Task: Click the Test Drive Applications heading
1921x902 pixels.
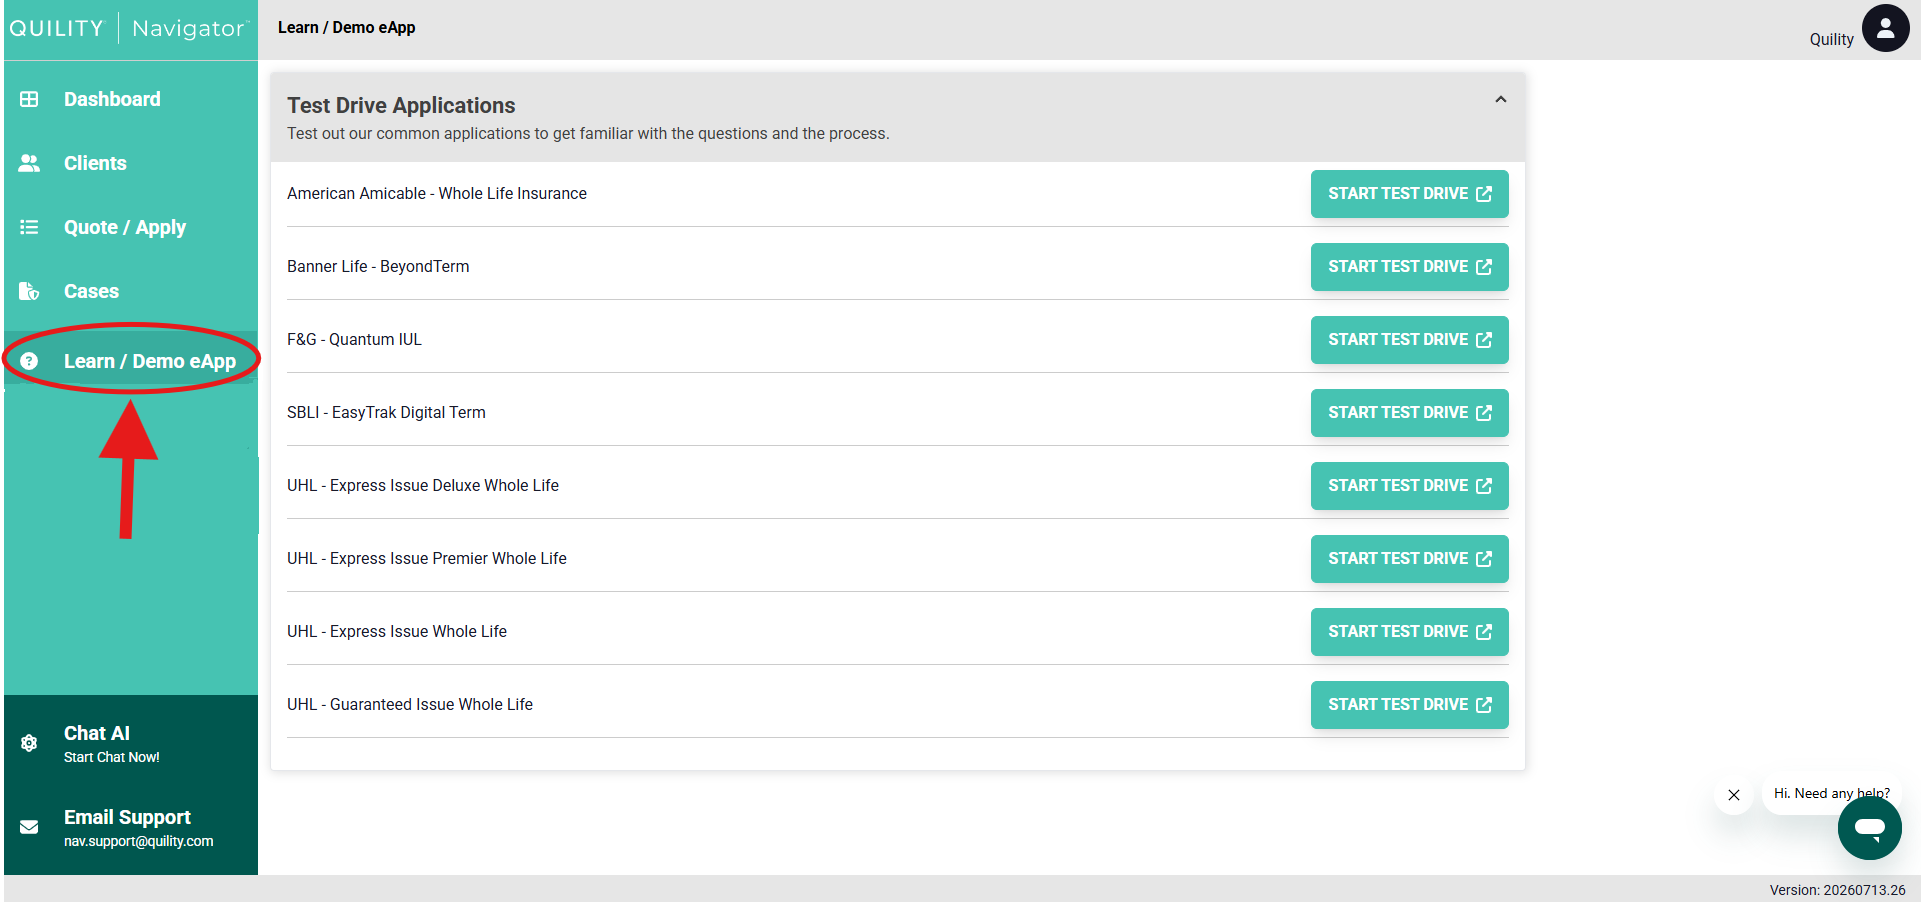Action: [401, 105]
